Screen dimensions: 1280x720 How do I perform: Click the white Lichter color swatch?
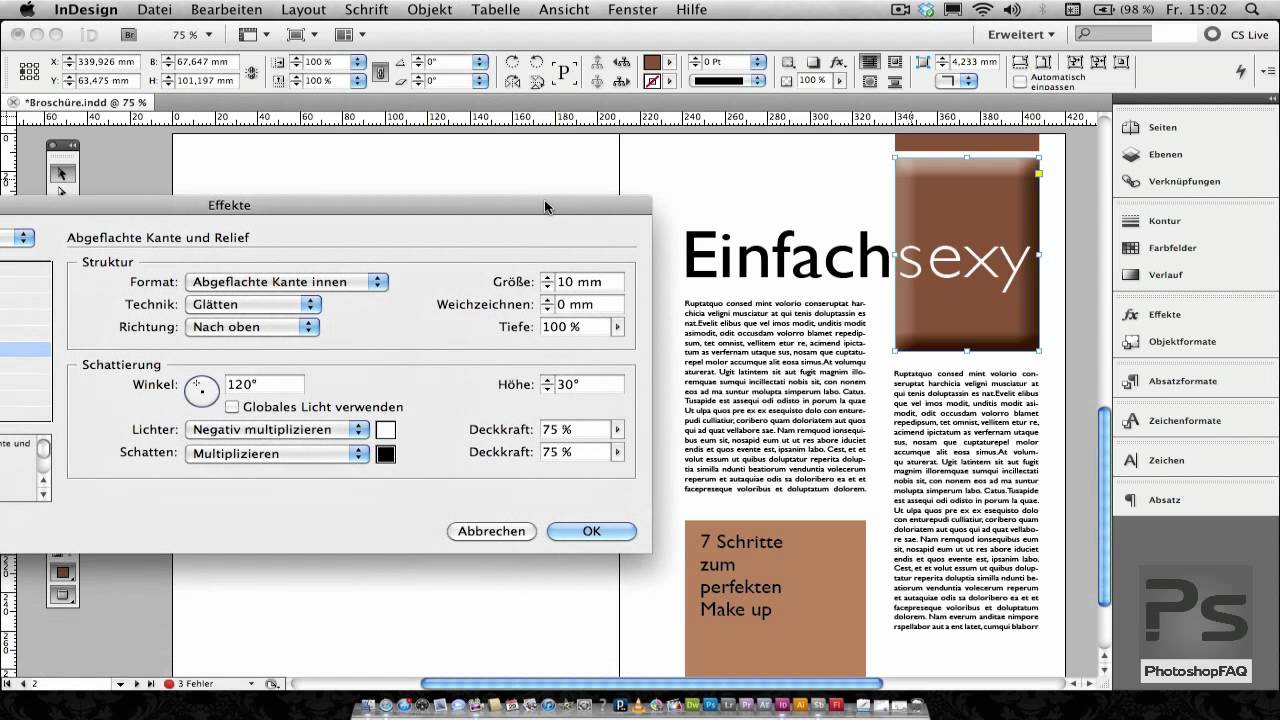coord(386,430)
